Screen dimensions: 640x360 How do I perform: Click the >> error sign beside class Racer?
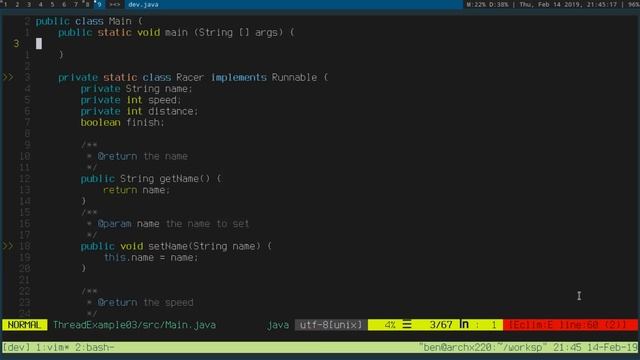(8, 77)
